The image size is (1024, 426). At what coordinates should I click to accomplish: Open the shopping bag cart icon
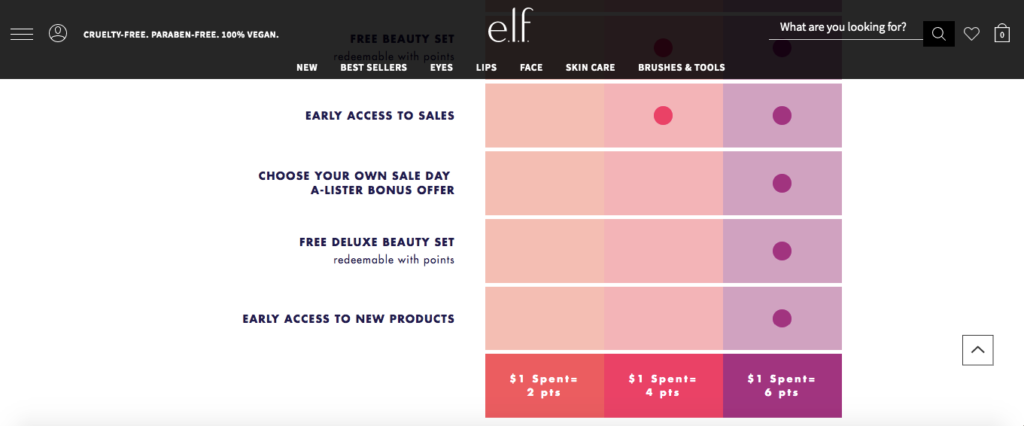[1002, 33]
